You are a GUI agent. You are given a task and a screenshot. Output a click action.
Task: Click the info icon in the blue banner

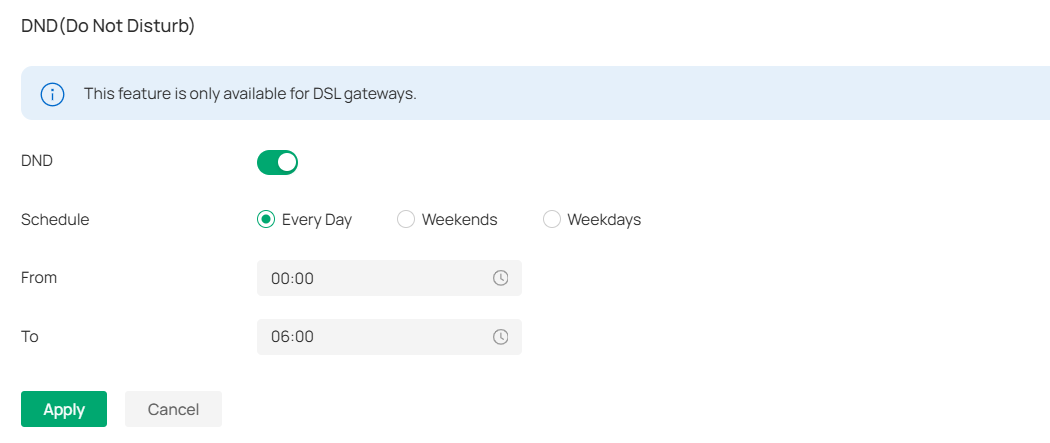coord(52,94)
